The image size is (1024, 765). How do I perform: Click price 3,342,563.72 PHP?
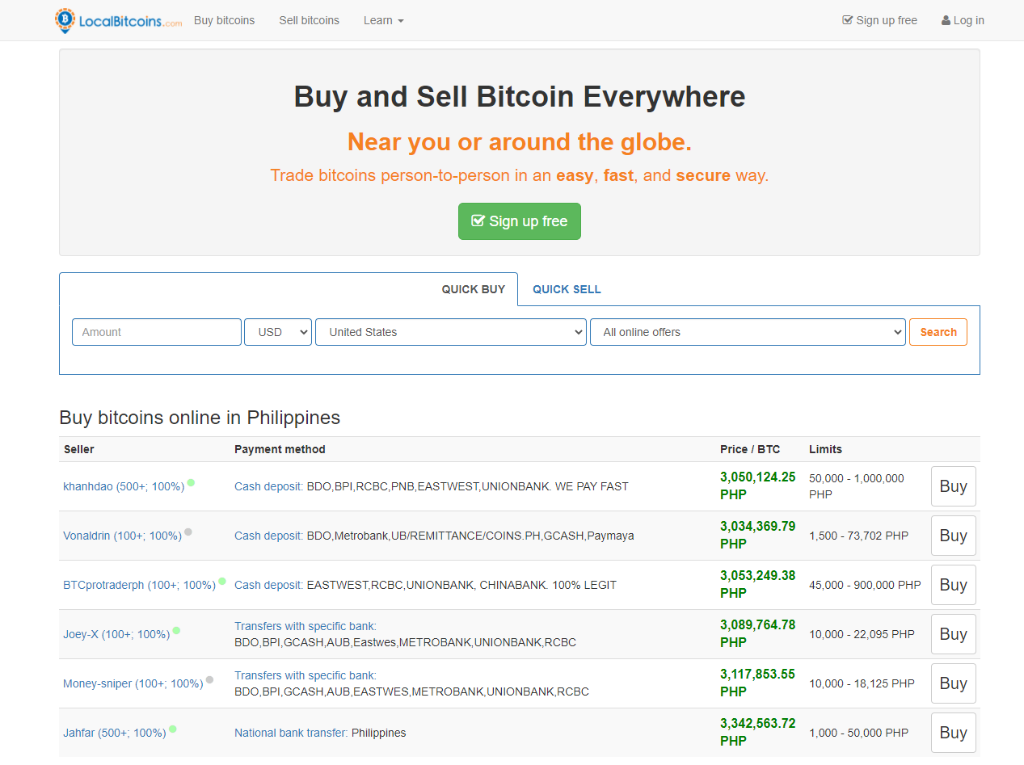coord(758,732)
